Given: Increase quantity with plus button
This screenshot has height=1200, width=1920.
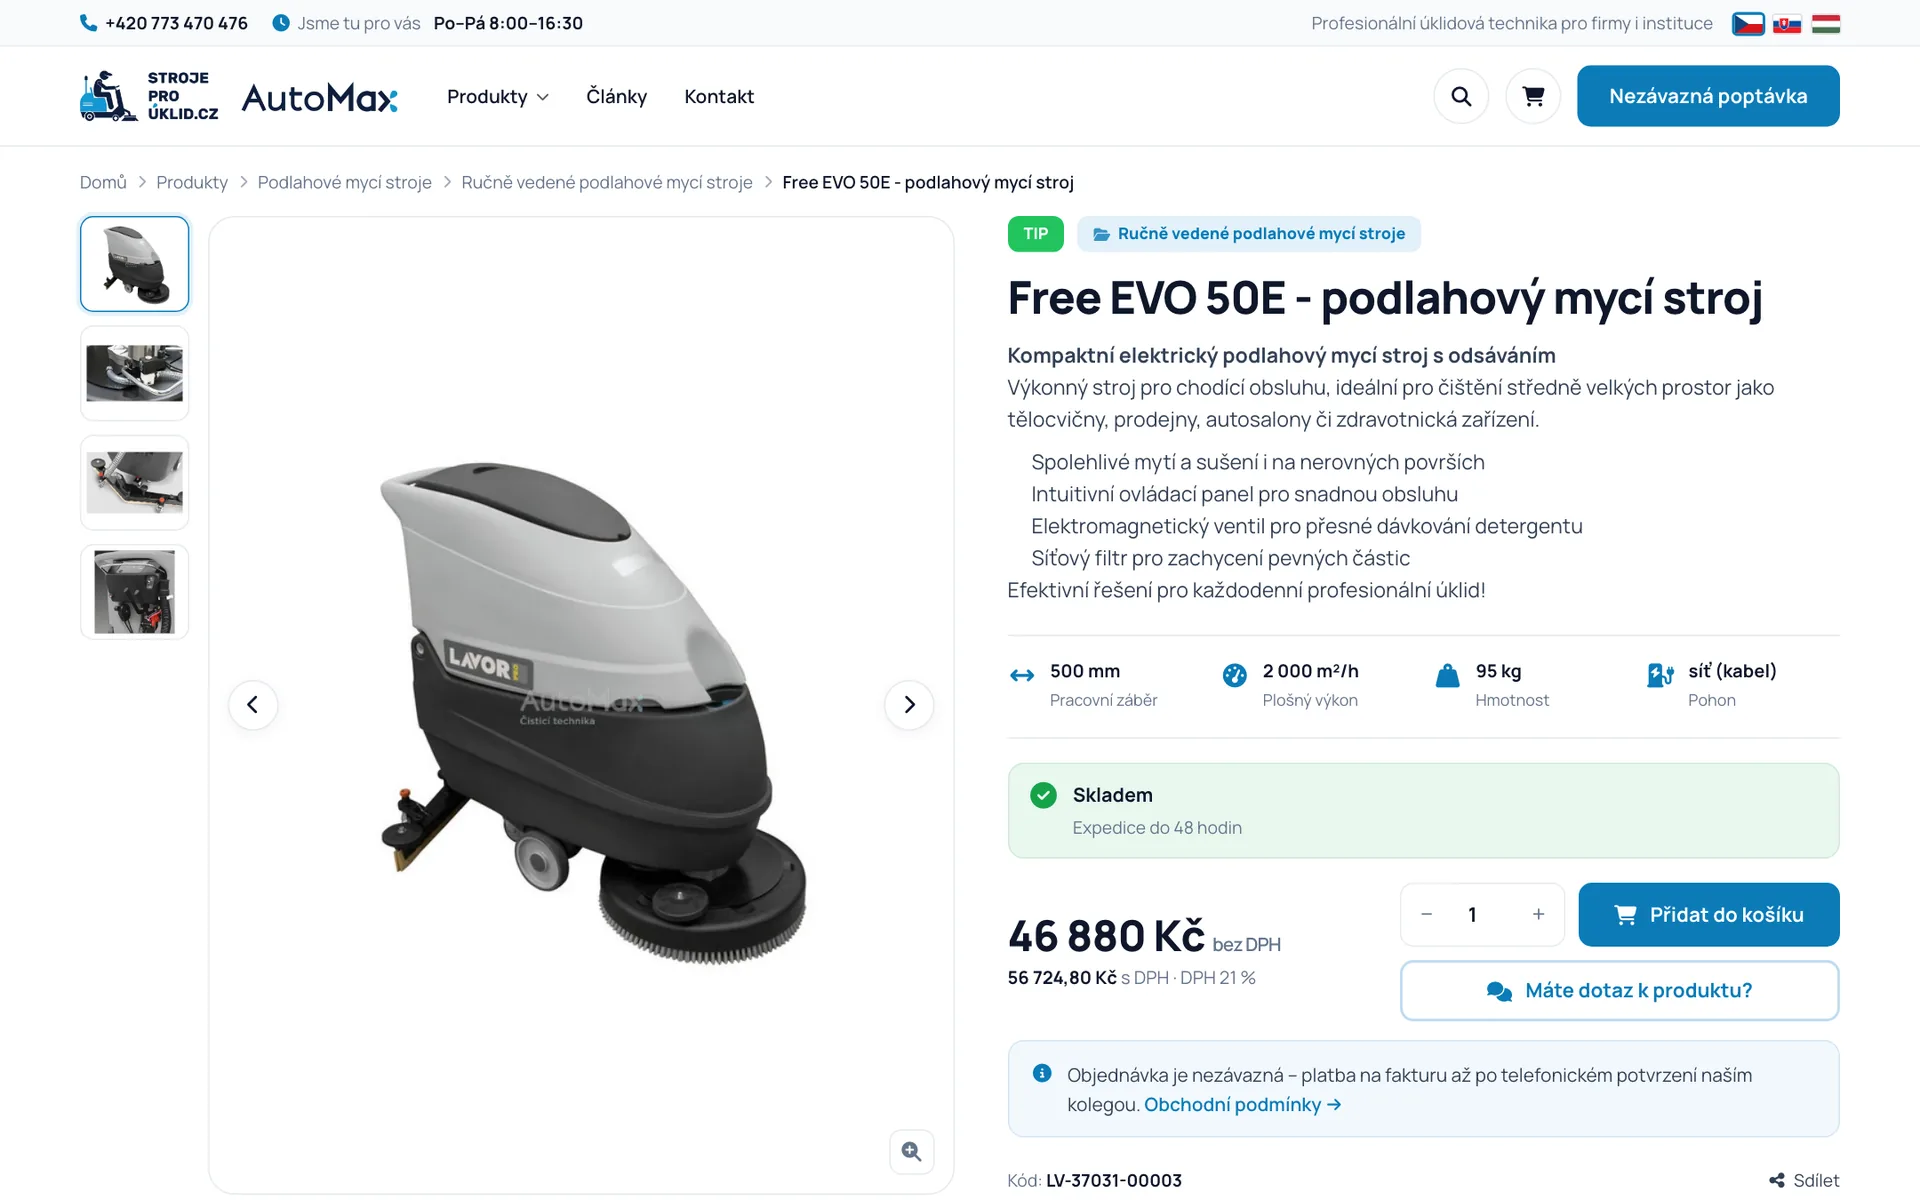Looking at the screenshot, I should point(1538,914).
